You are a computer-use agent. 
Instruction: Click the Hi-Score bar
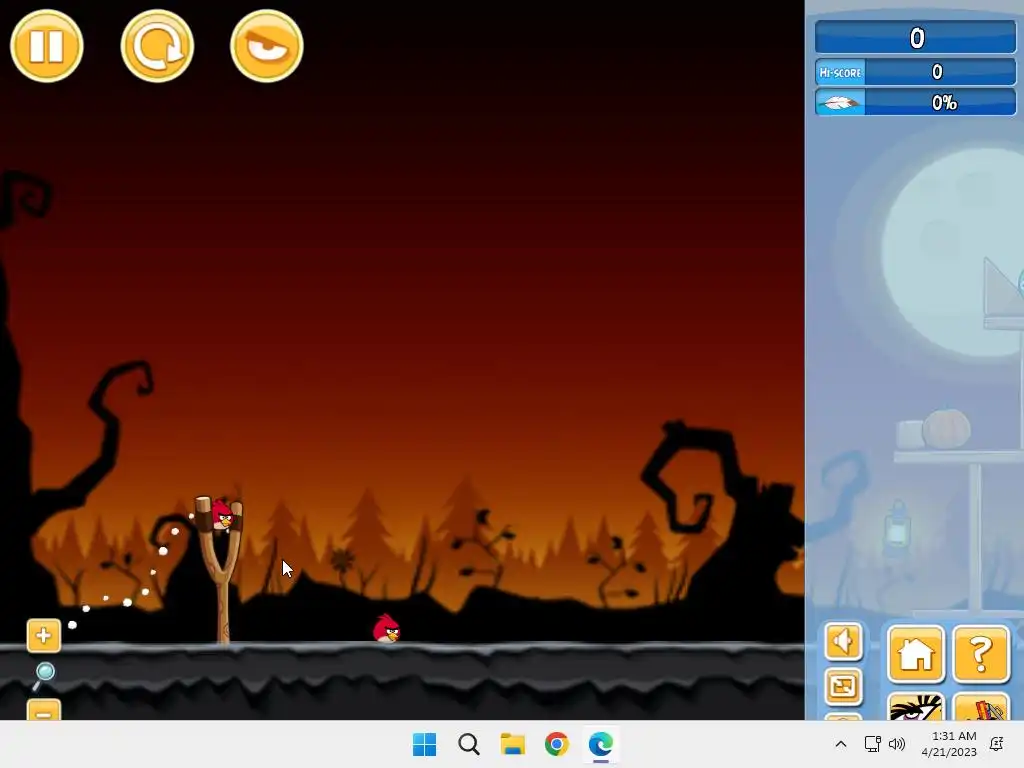coord(916,72)
